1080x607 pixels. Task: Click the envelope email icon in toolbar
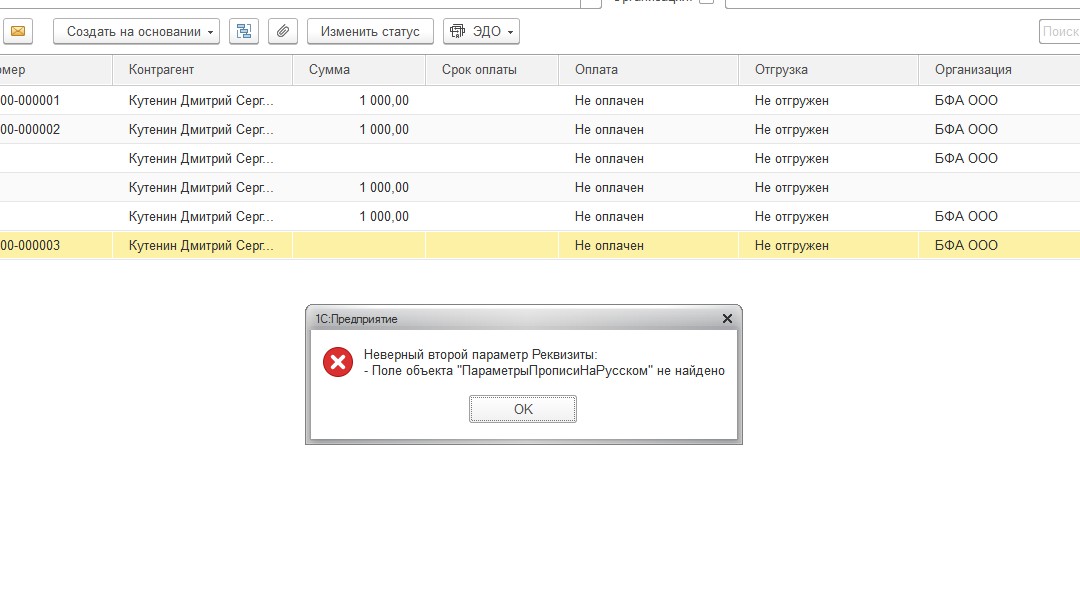18,32
